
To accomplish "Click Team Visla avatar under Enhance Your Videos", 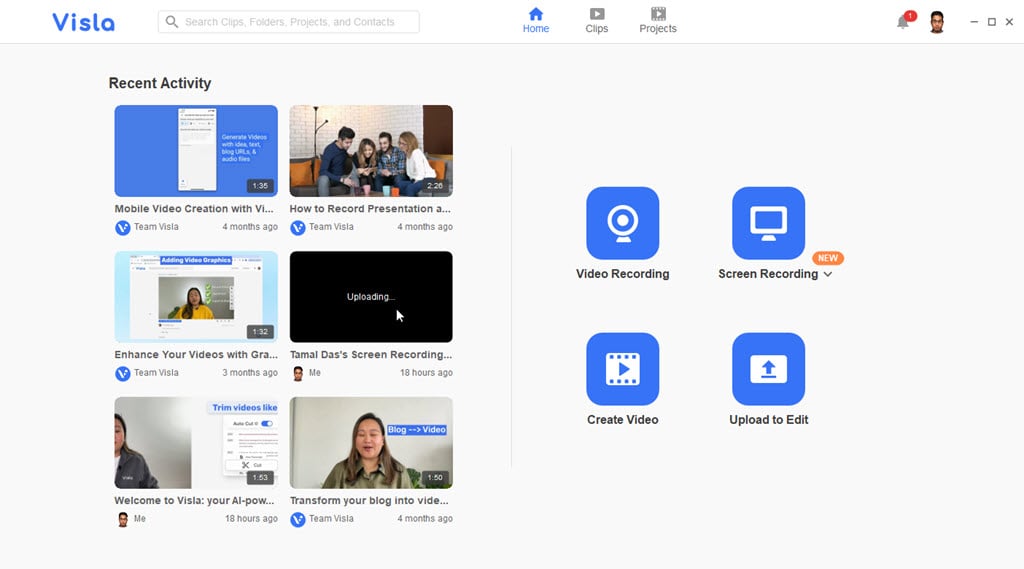I will coord(122,373).
